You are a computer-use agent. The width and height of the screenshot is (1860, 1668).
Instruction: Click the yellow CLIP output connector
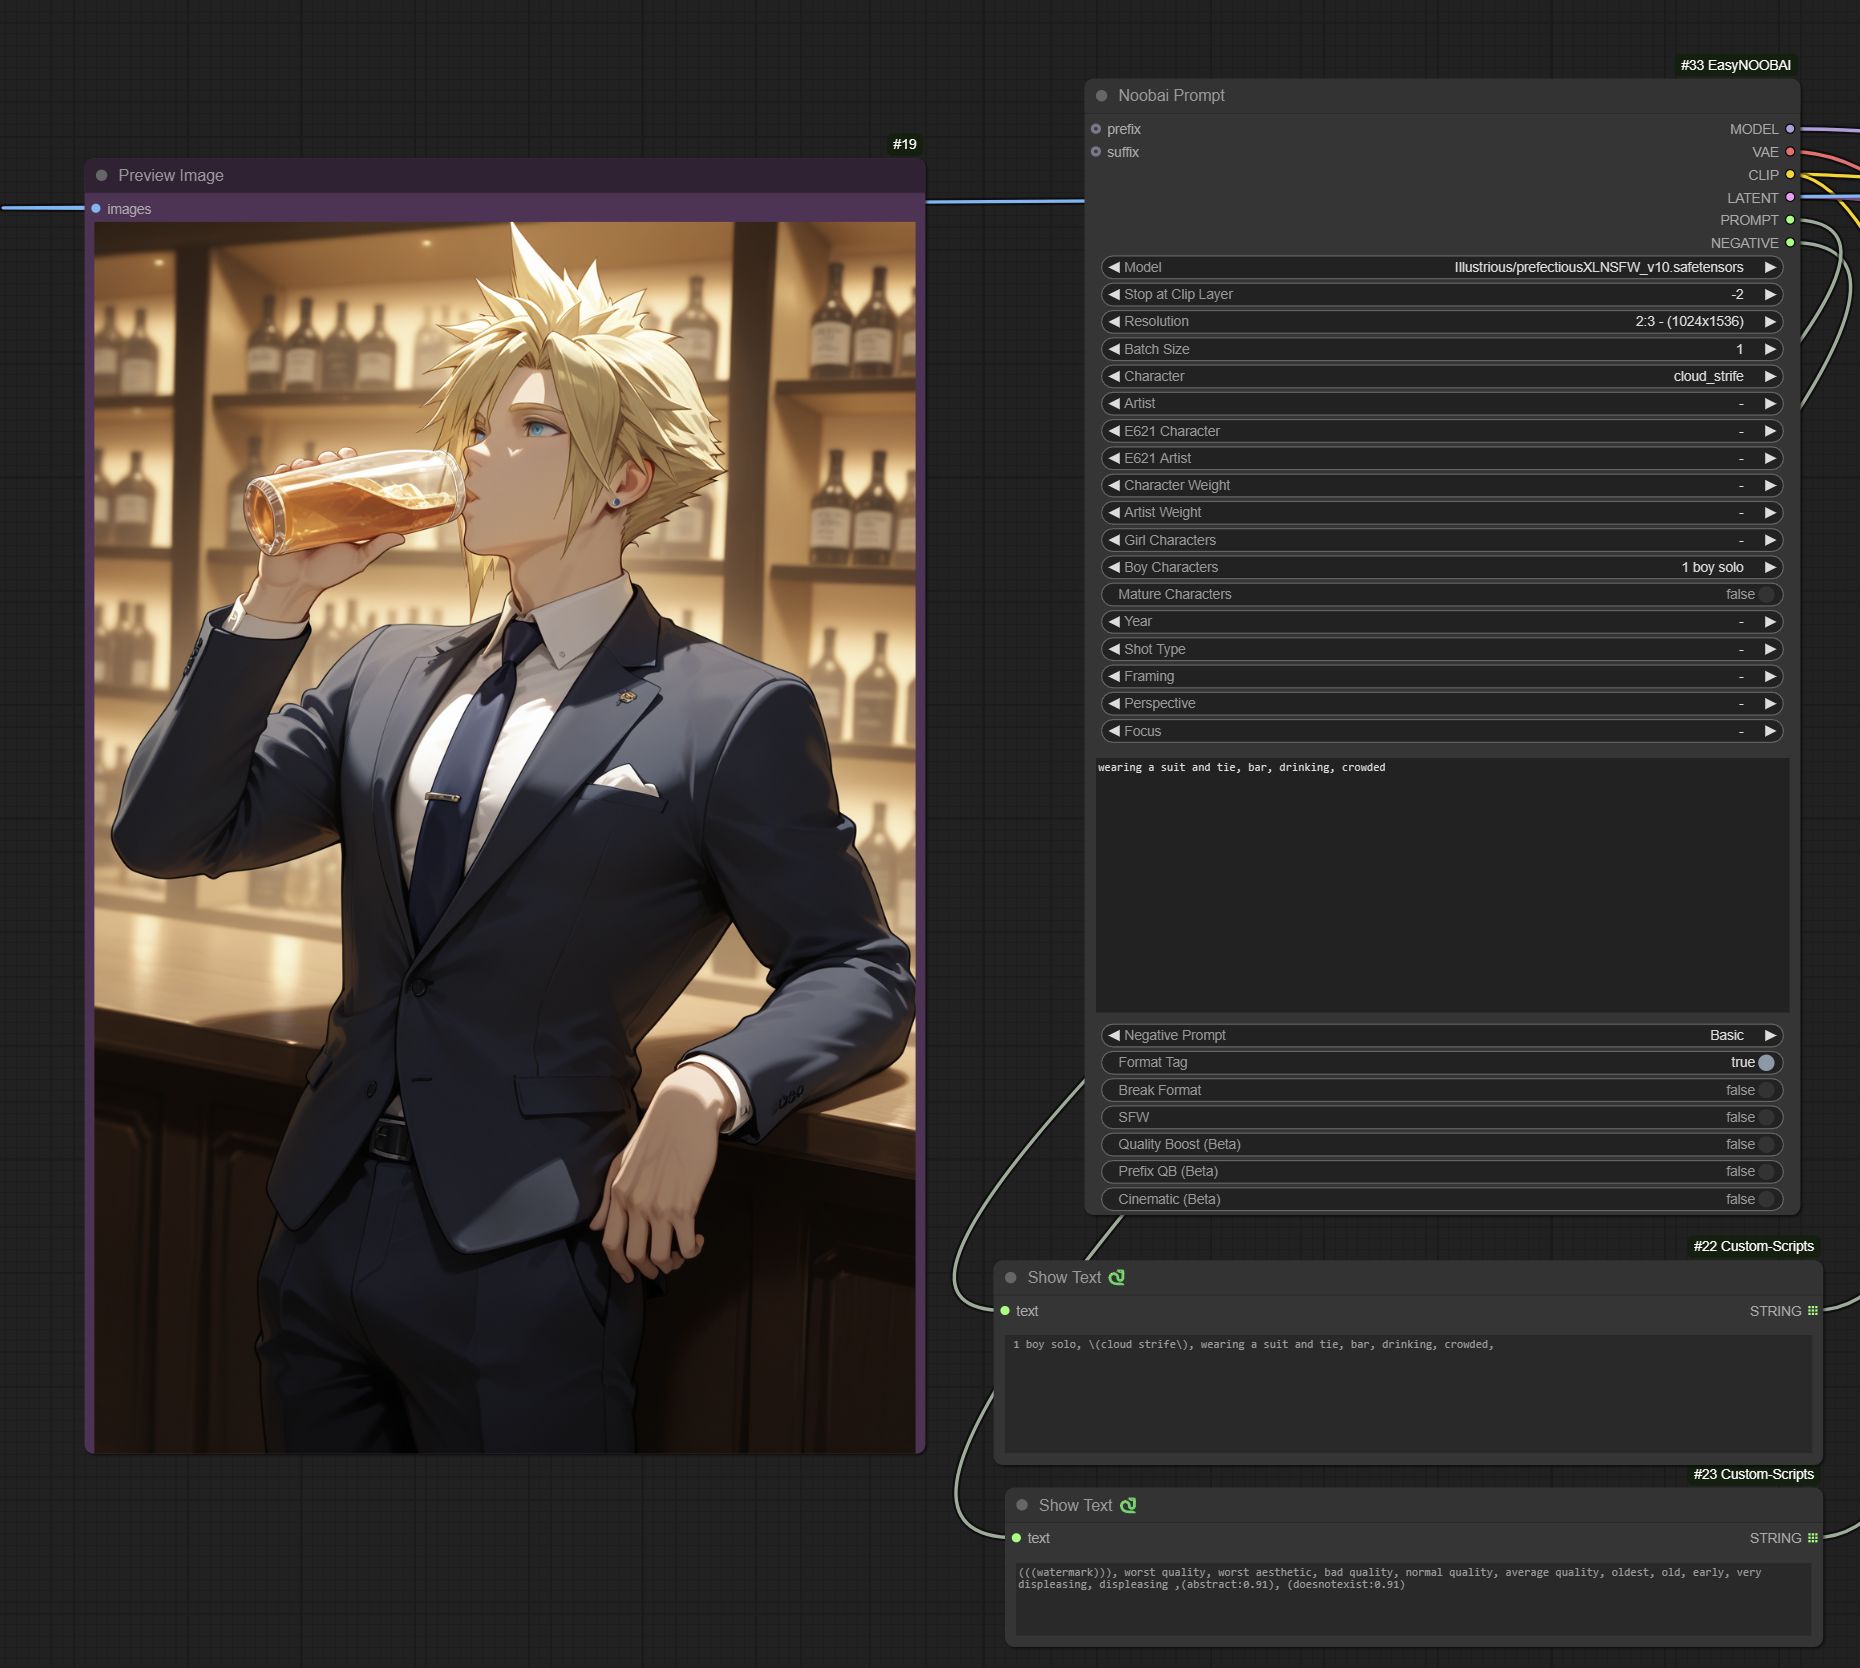1790,175
